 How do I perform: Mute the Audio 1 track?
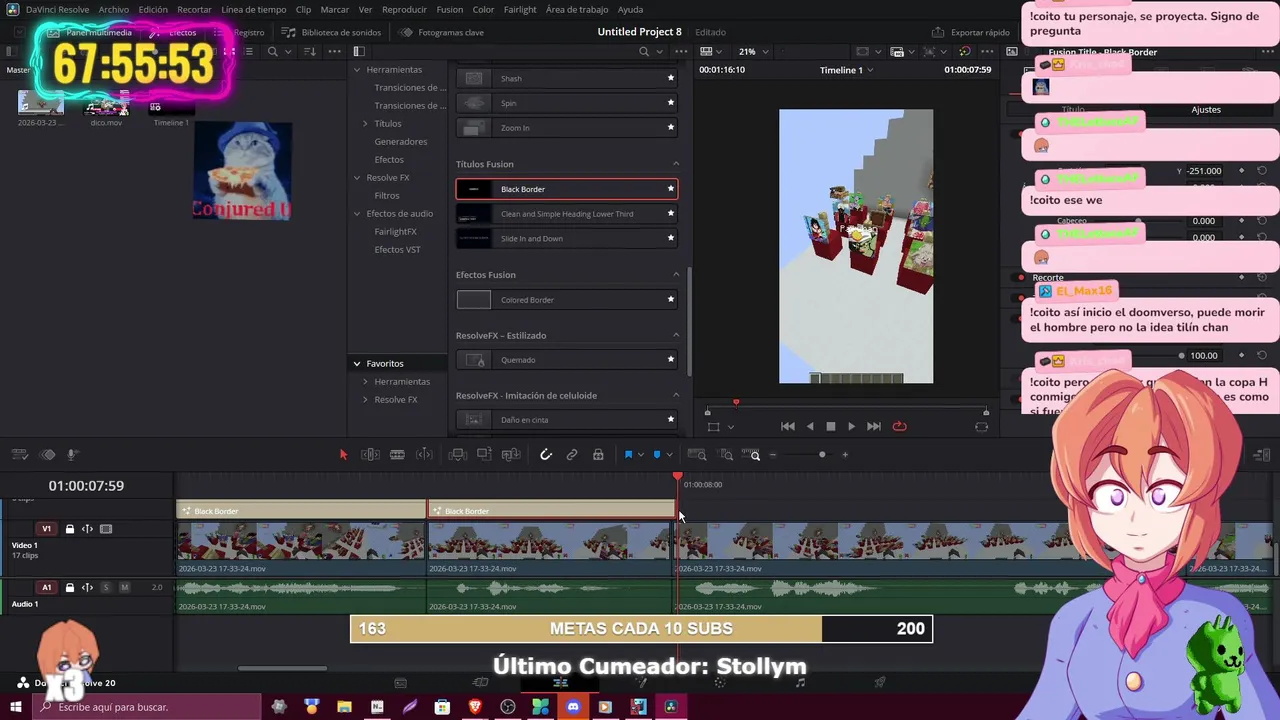click(124, 588)
